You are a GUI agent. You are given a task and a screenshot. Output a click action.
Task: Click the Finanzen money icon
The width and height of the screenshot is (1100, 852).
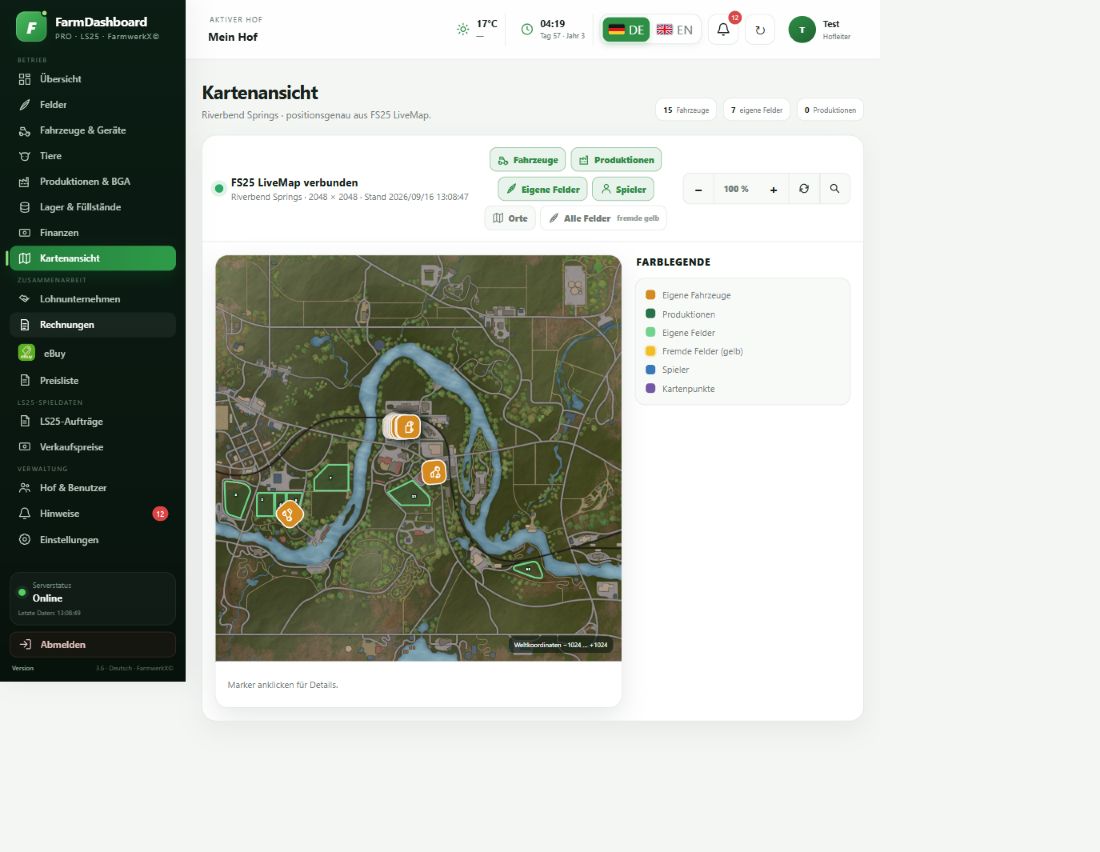[x=25, y=232]
